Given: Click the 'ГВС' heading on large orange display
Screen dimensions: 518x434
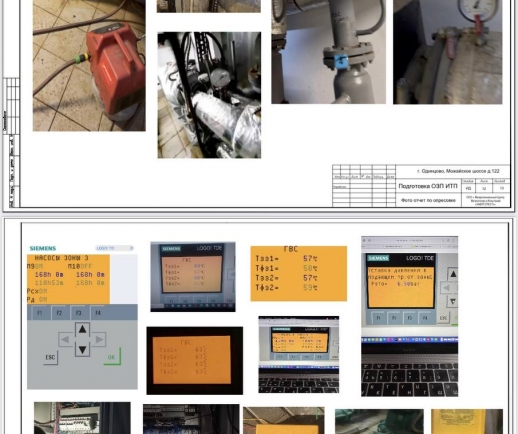Looking at the screenshot, I should click(291, 249).
